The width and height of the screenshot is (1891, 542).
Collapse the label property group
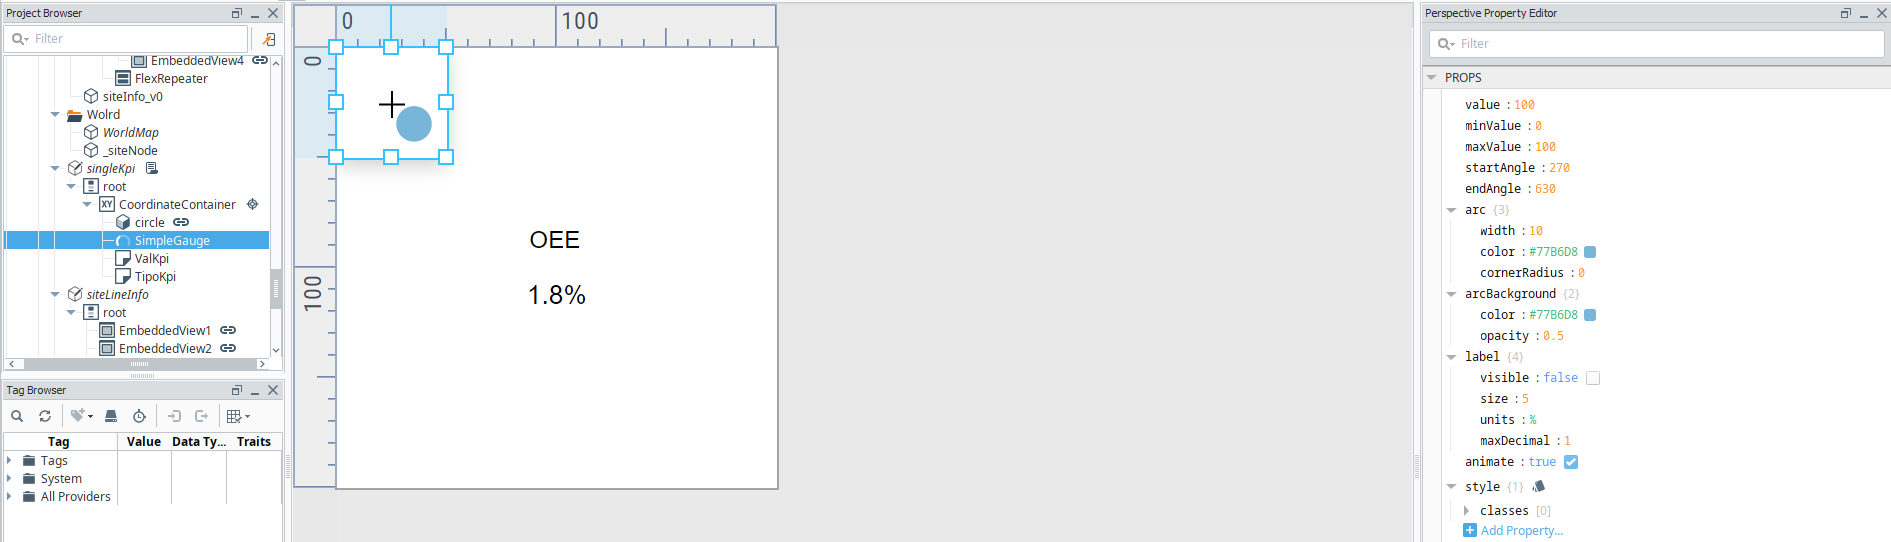click(x=1451, y=357)
